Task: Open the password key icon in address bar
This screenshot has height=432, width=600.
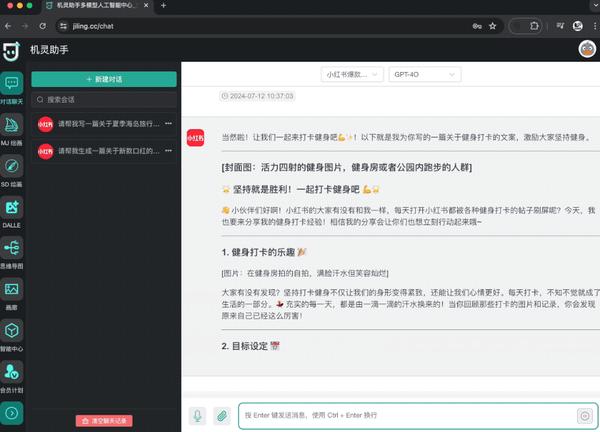Action: tap(477, 26)
